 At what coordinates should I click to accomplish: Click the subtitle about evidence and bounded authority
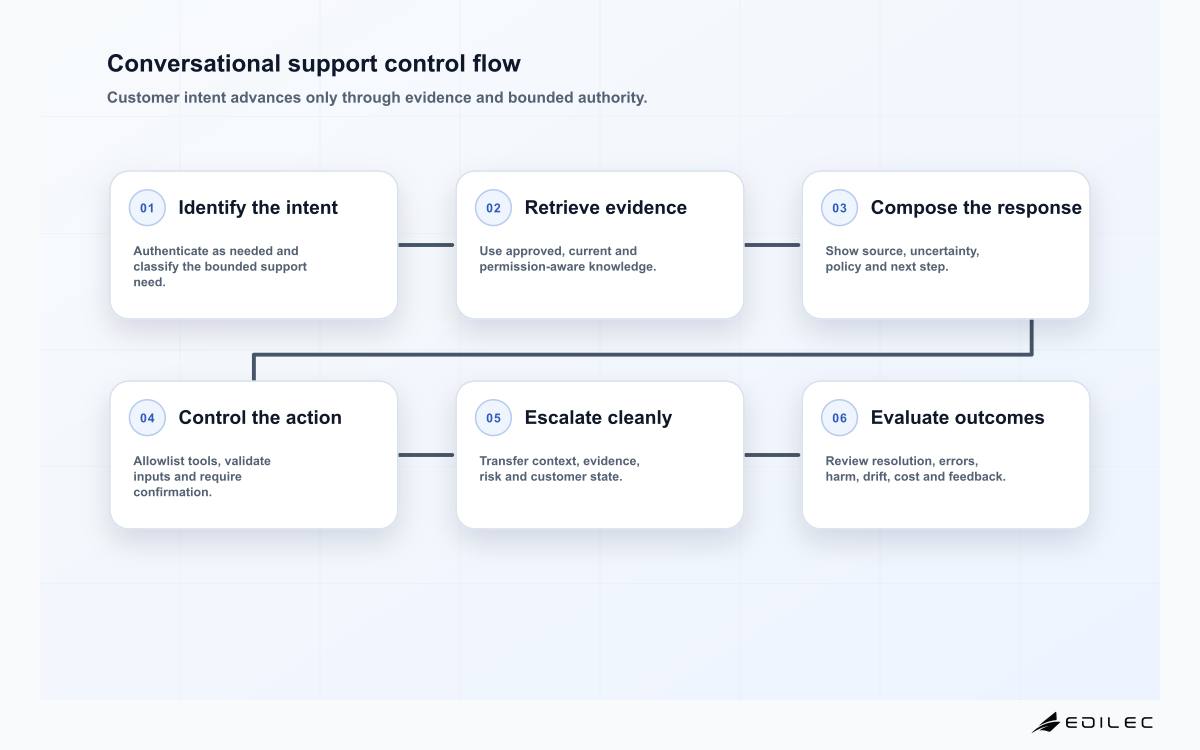(377, 98)
